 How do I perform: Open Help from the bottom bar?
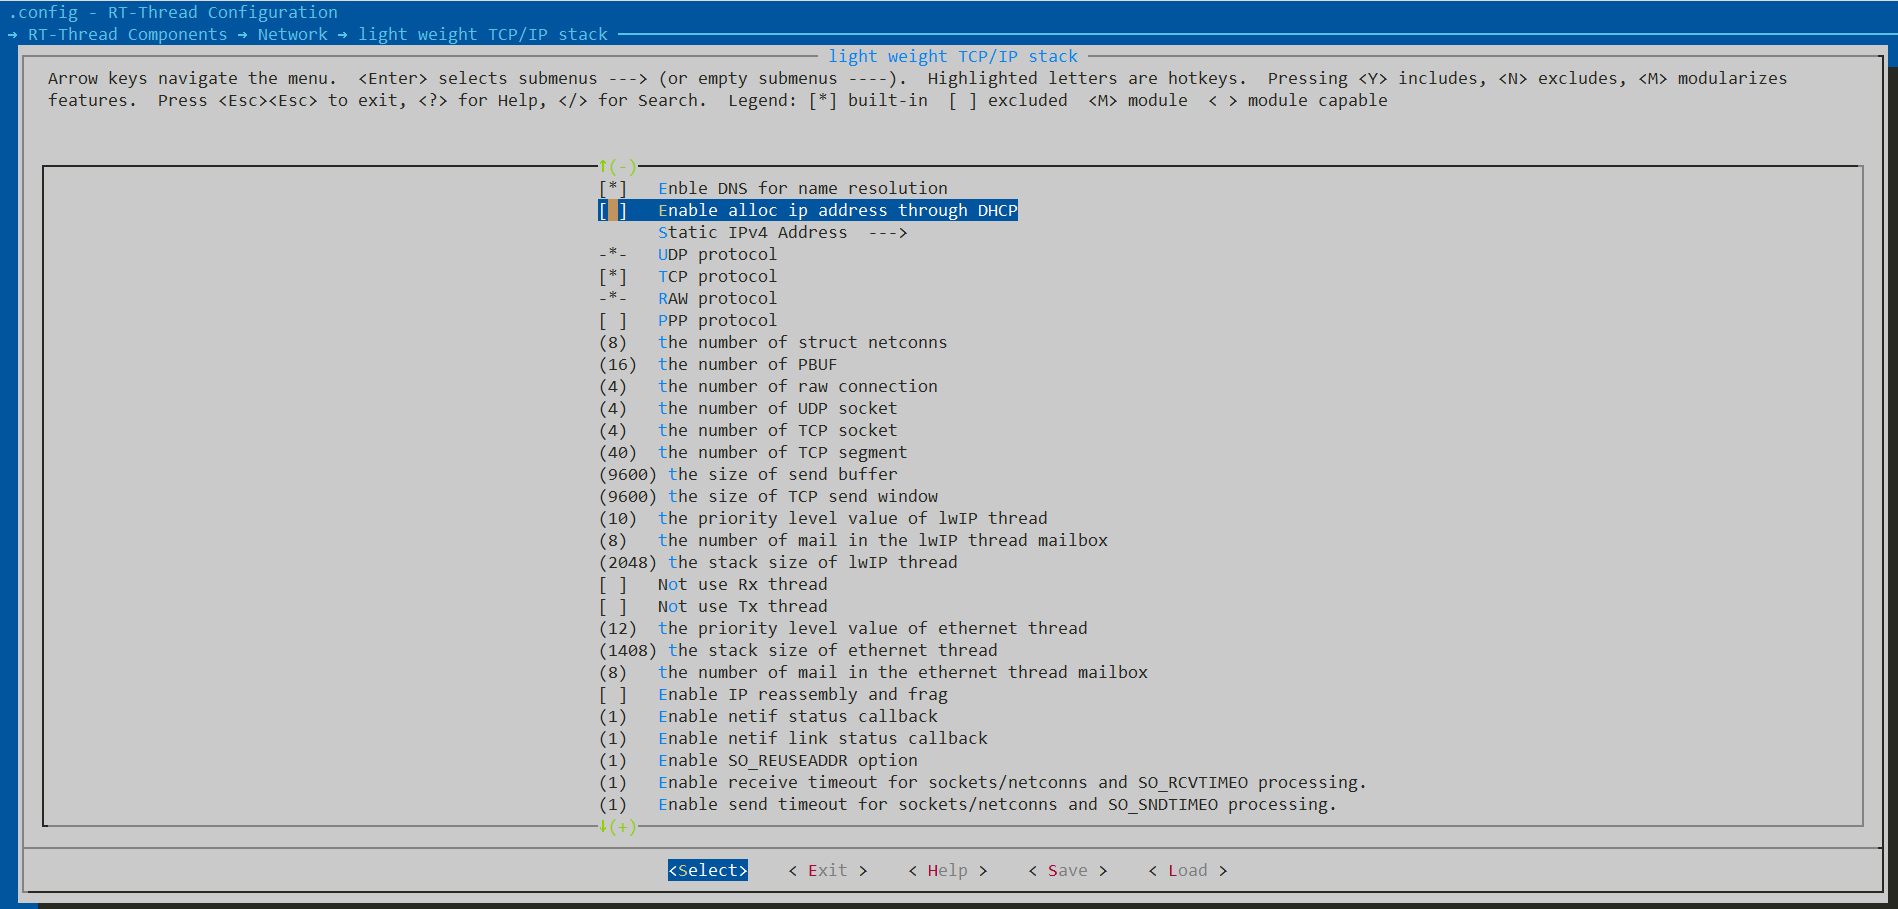click(x=948, y=870)
